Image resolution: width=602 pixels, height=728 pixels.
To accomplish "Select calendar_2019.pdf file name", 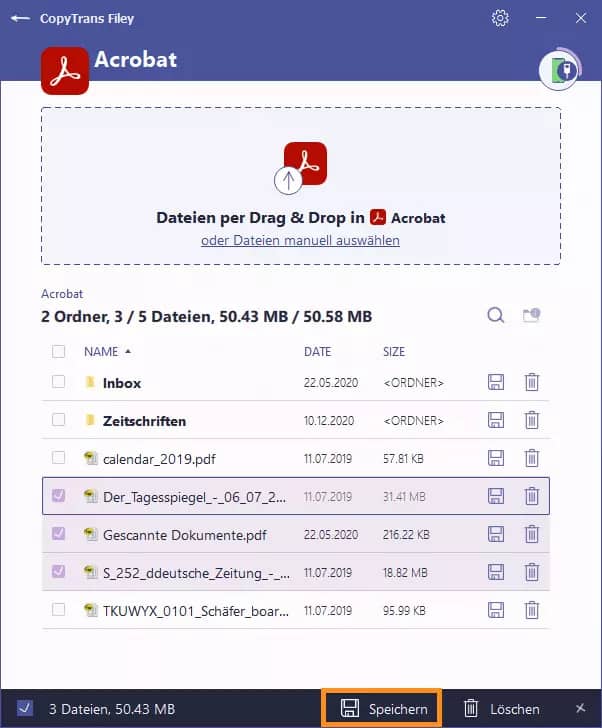I will [x=159, y=459].
